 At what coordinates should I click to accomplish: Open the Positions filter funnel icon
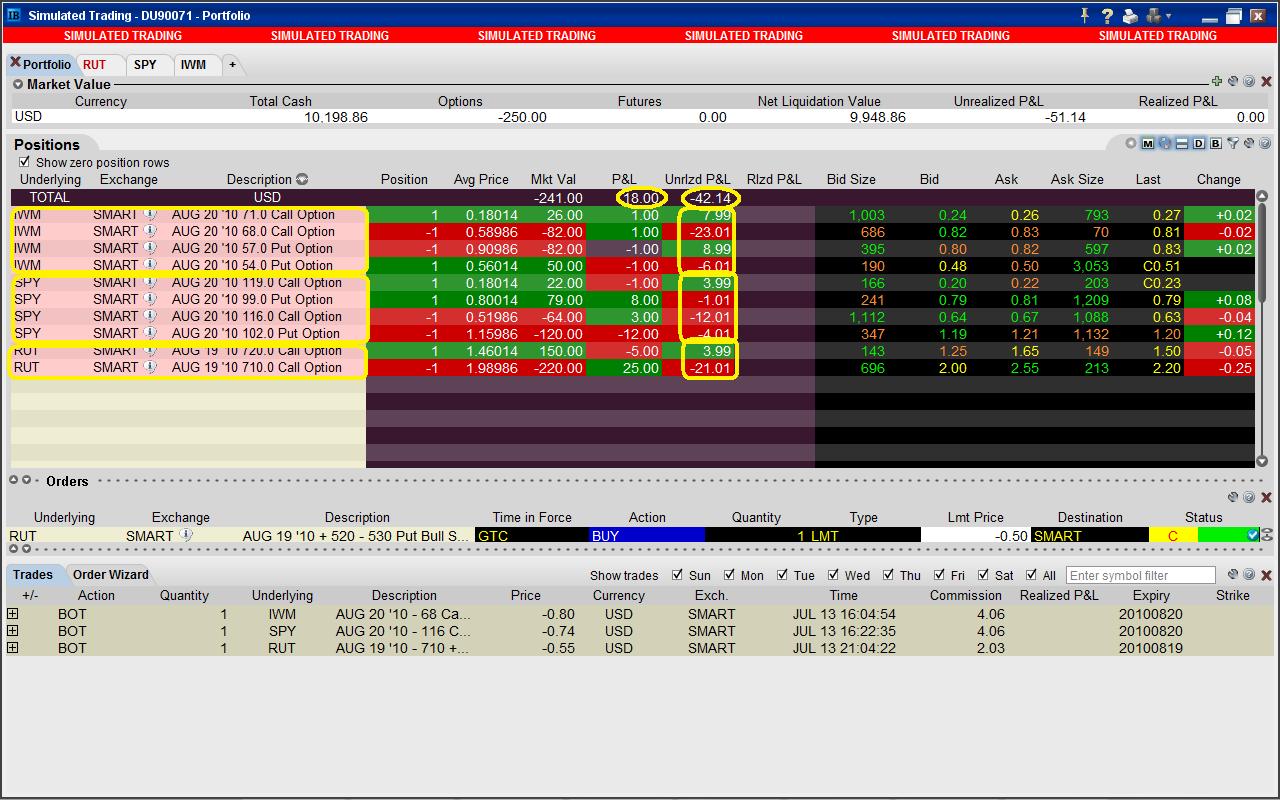coord(1233,144)
